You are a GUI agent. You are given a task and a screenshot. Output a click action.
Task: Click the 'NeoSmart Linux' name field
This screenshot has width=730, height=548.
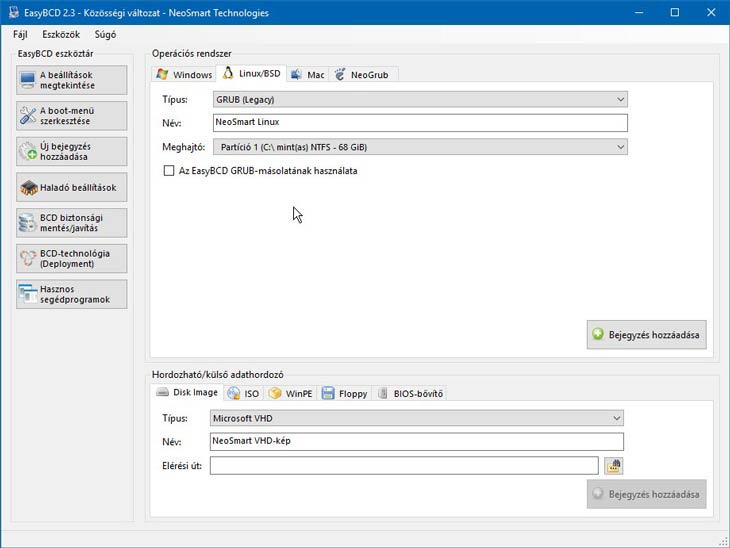(419, 123)
